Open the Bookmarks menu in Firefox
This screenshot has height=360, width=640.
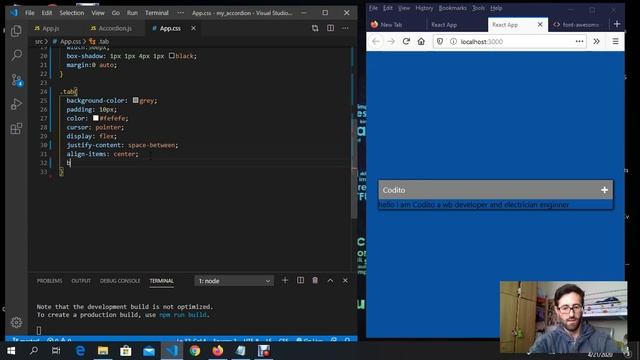(x=452, y=8)
